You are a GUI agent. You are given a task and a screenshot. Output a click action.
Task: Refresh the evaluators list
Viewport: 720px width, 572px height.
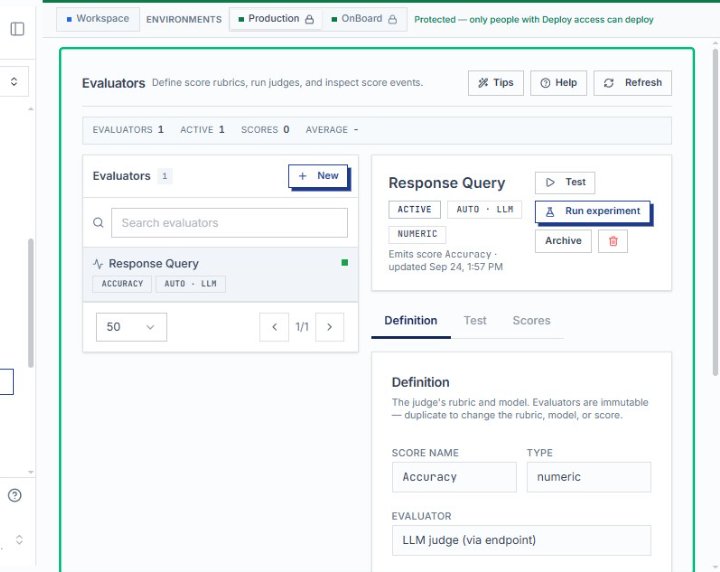(632, 83)
